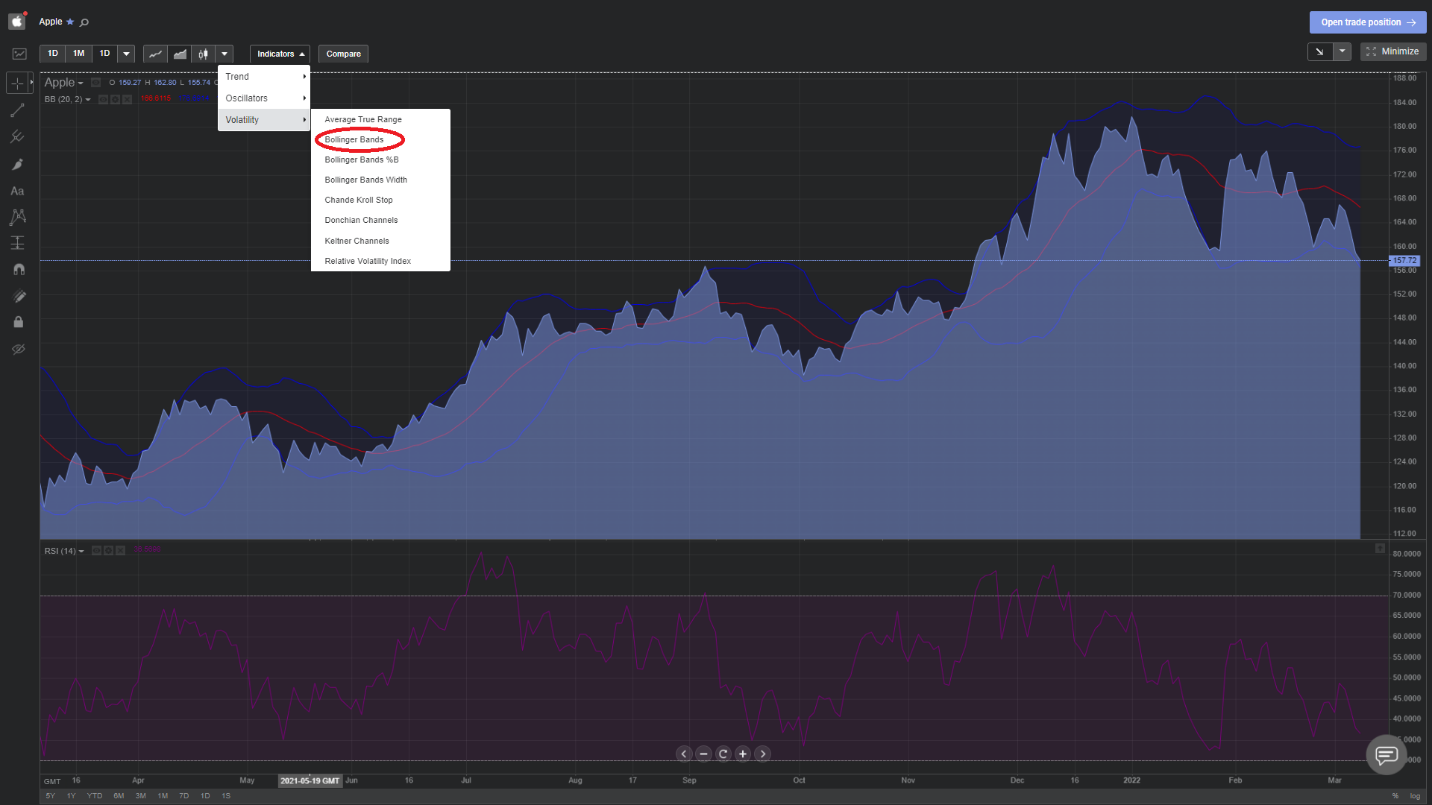Toggle magnet snap mode

pyautogui.click(x=17, y=269)
